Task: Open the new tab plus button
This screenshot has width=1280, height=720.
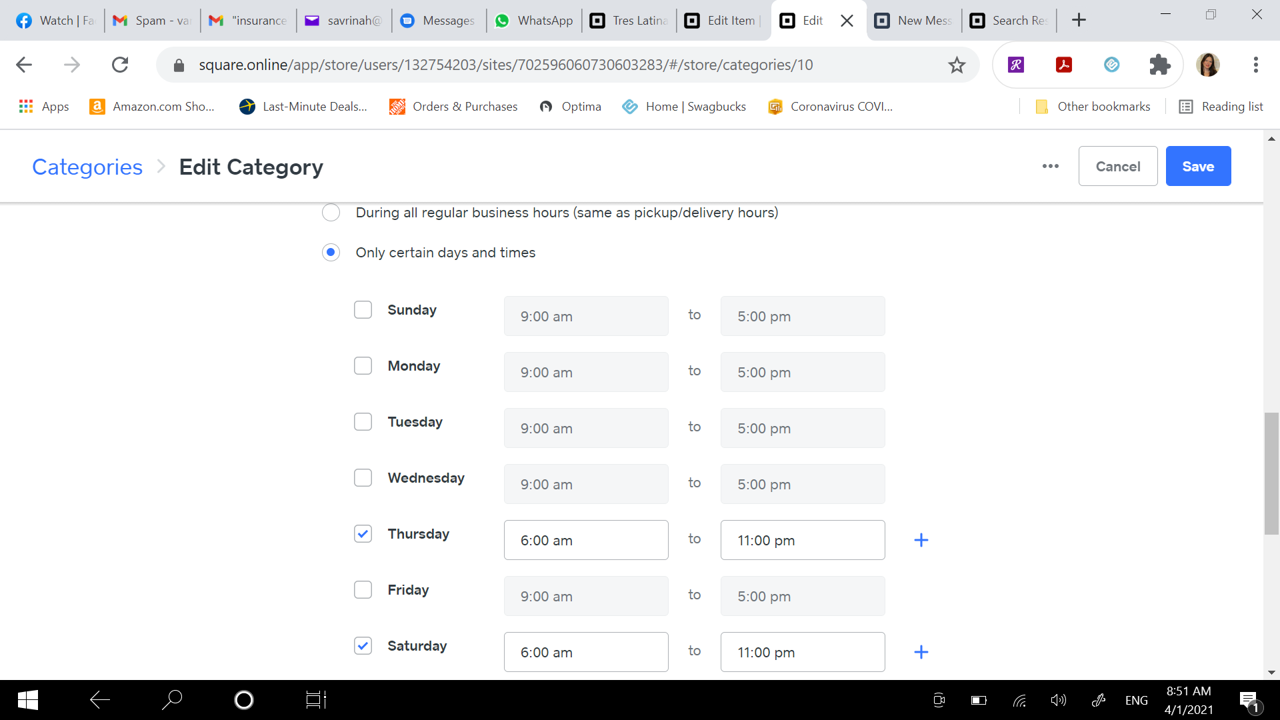Action: click(x=1078, y=20)
